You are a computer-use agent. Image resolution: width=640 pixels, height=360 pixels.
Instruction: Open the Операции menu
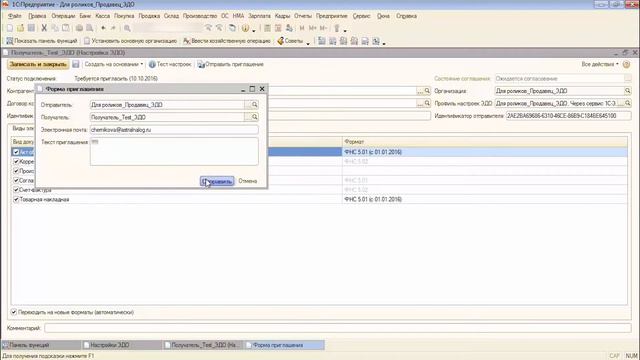[x=63, y=16]
